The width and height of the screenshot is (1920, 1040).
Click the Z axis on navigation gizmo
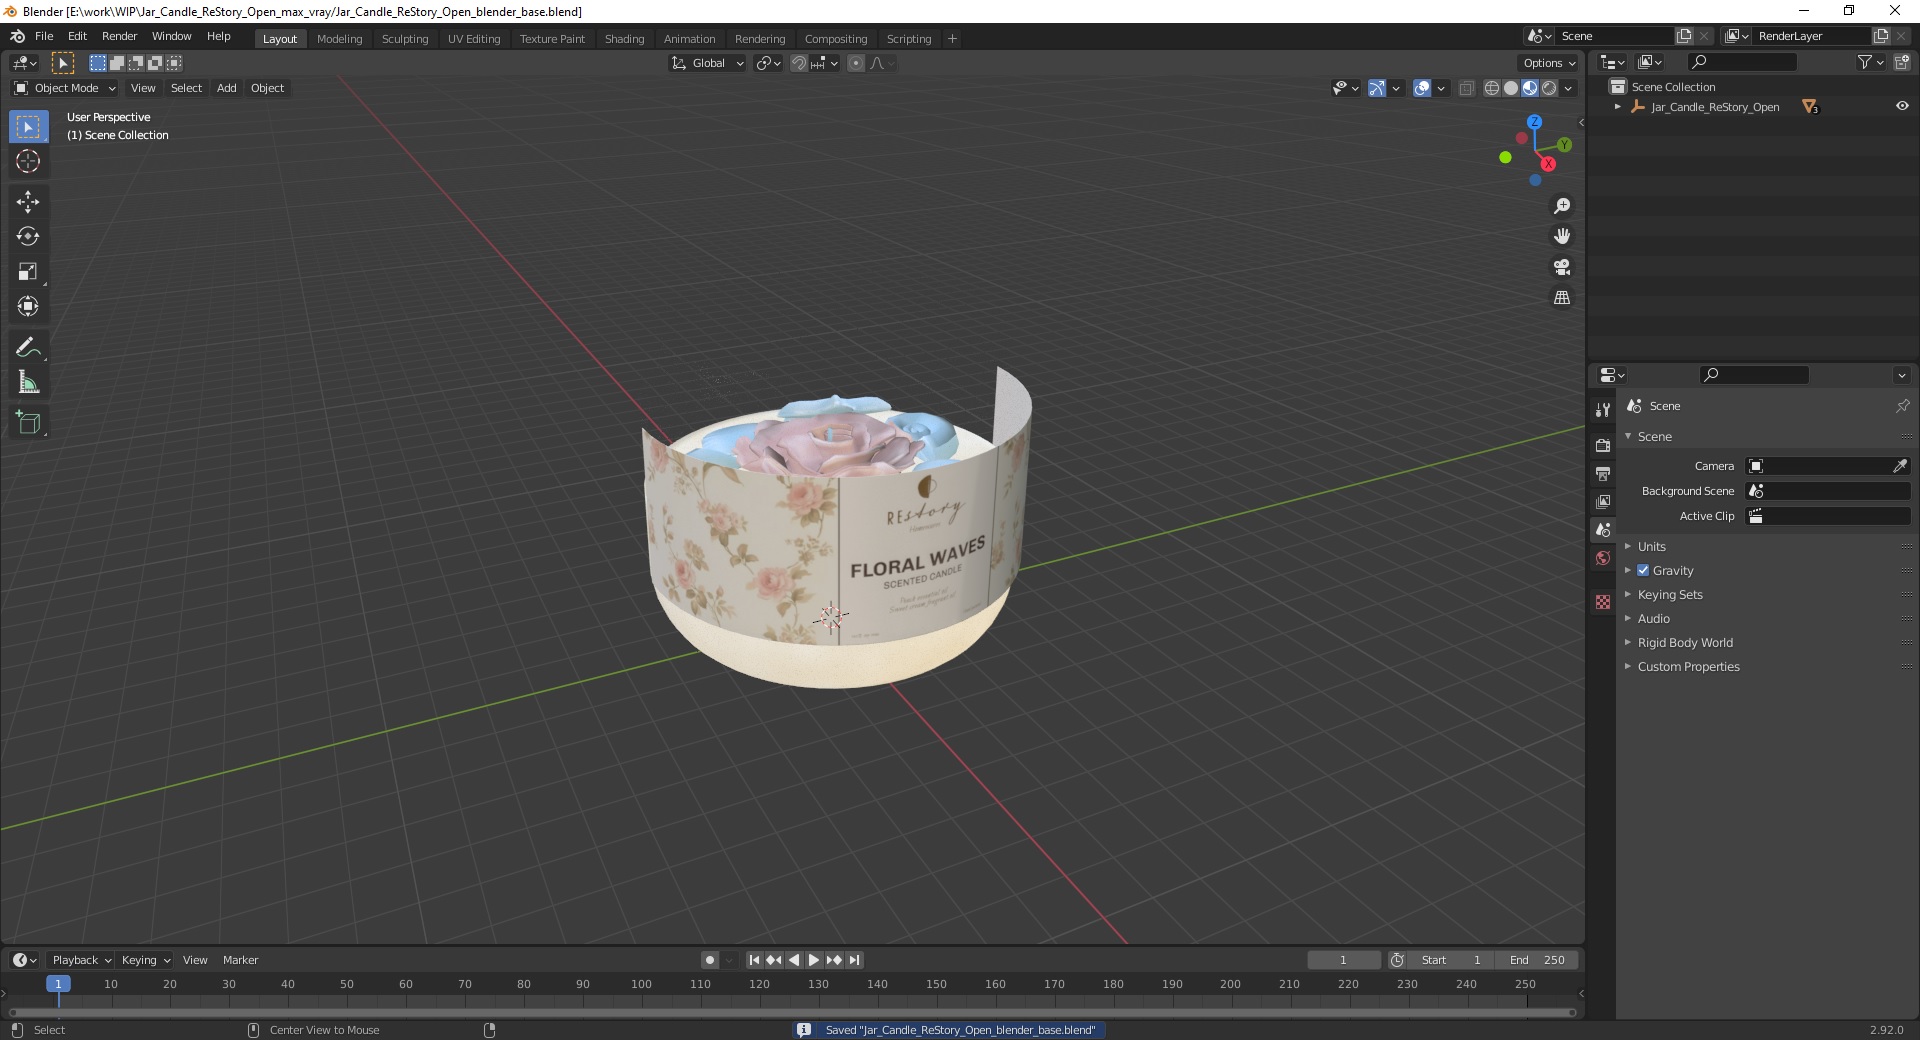click(x=1534, y=121)
